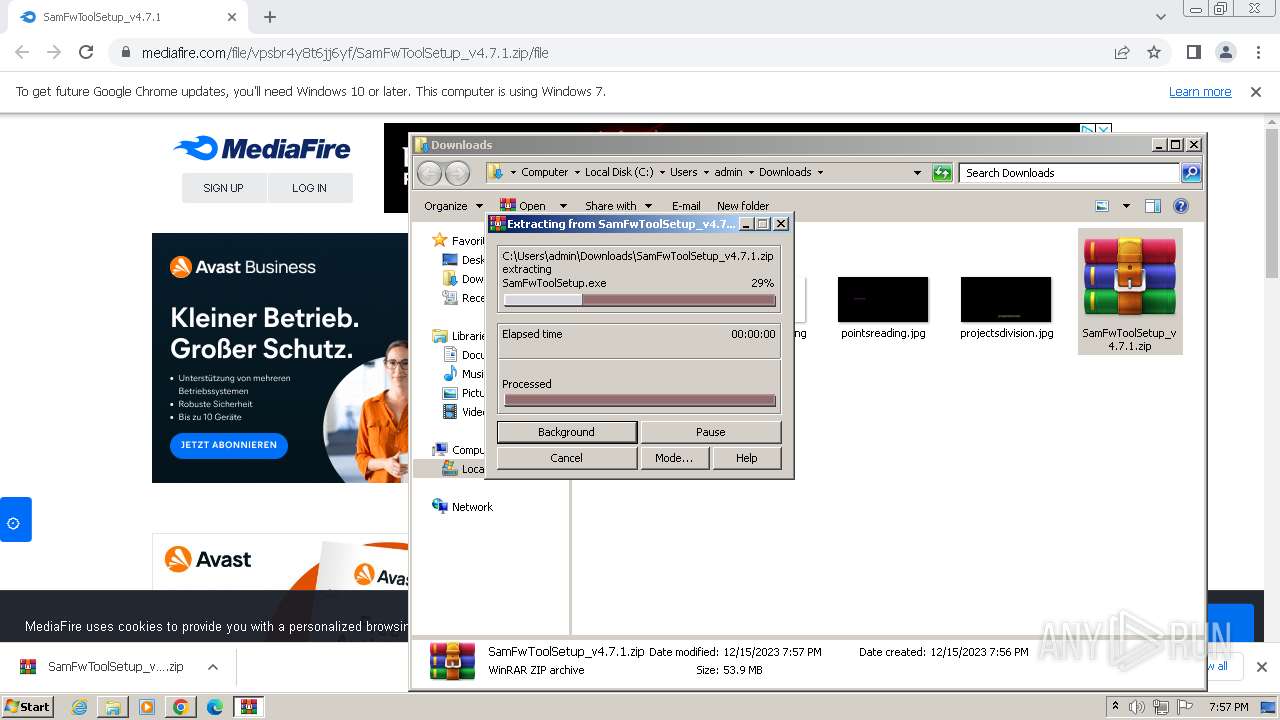Viewport: 1280px width, 720px height.
Task: Click SIGN UP on MediaFire
Action: (x=223, y=188)
